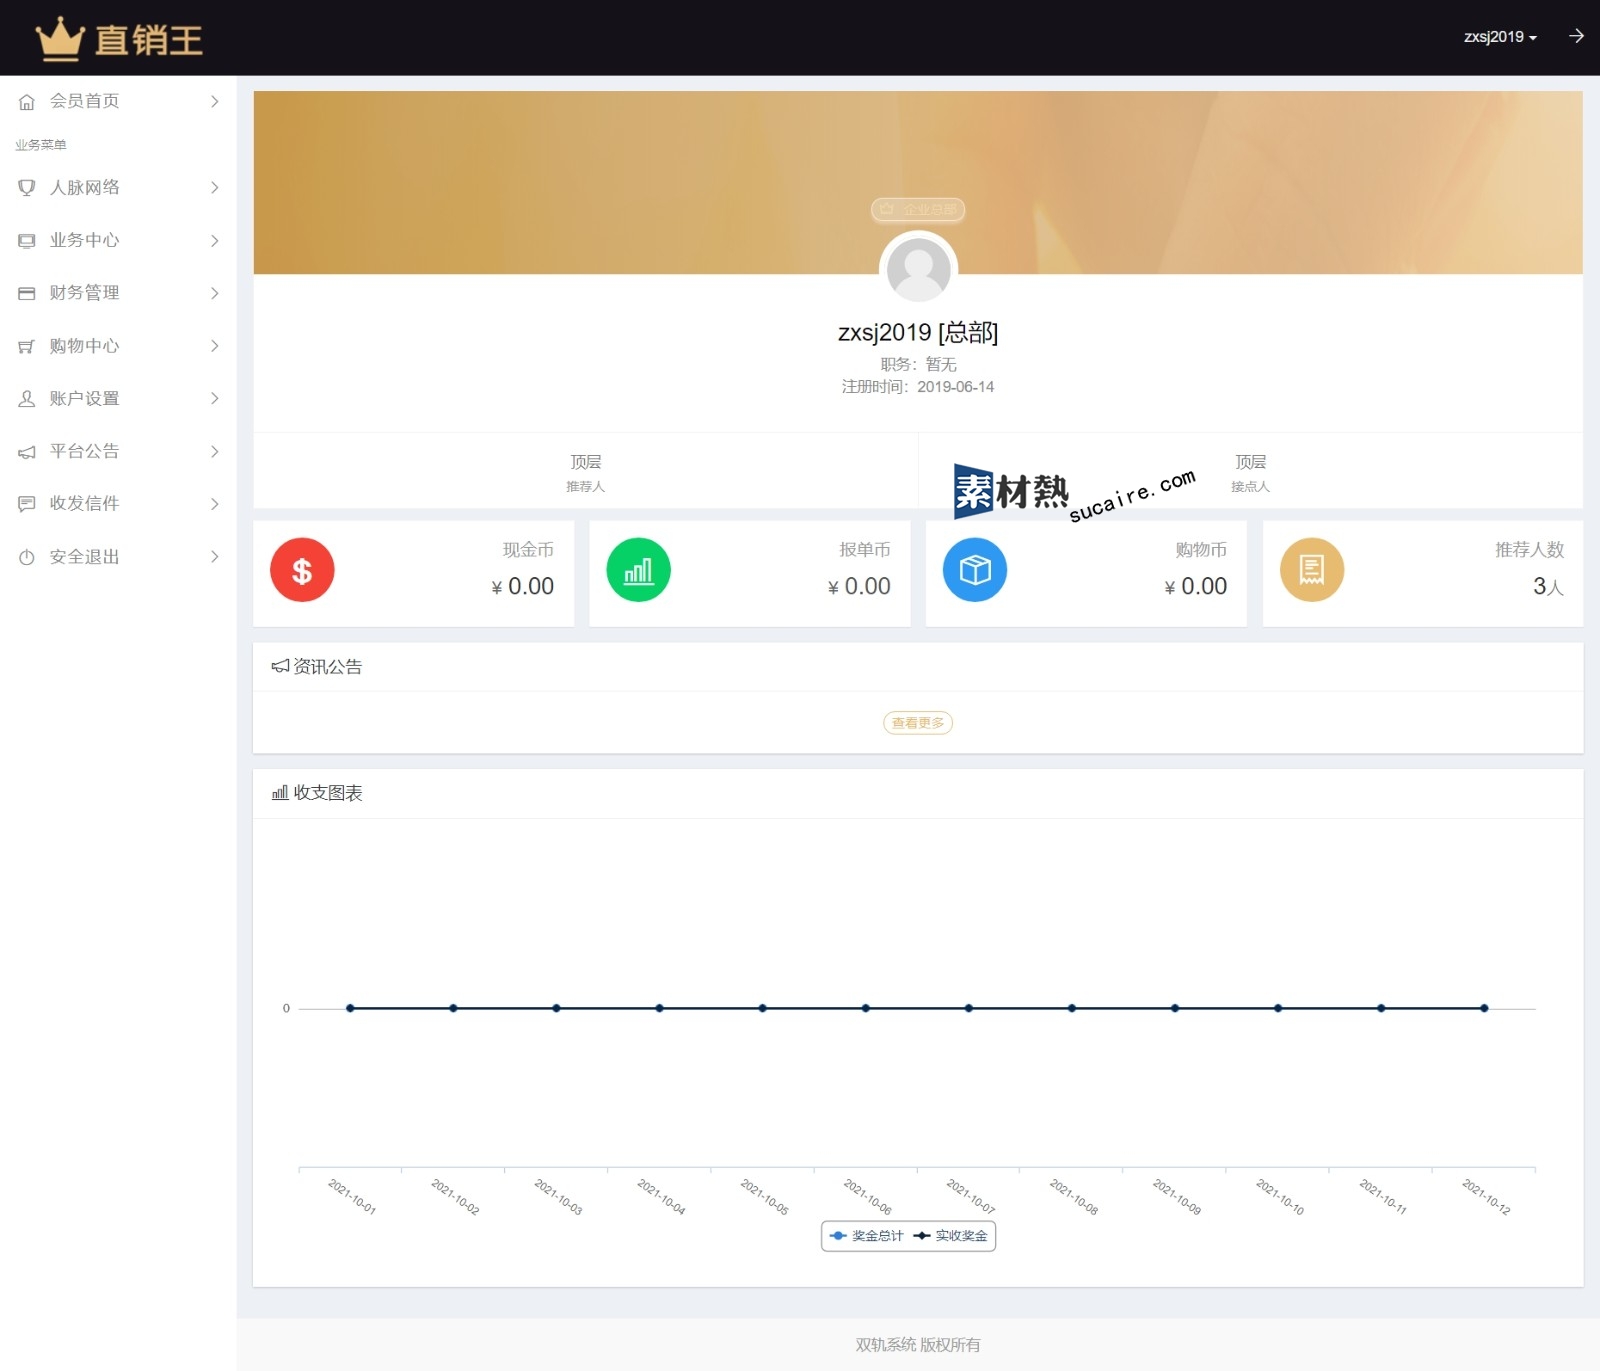Click the chart point for 2021-10-12
1600x1371 pixels.
pyautogui.click(x=1484, y=1008)
